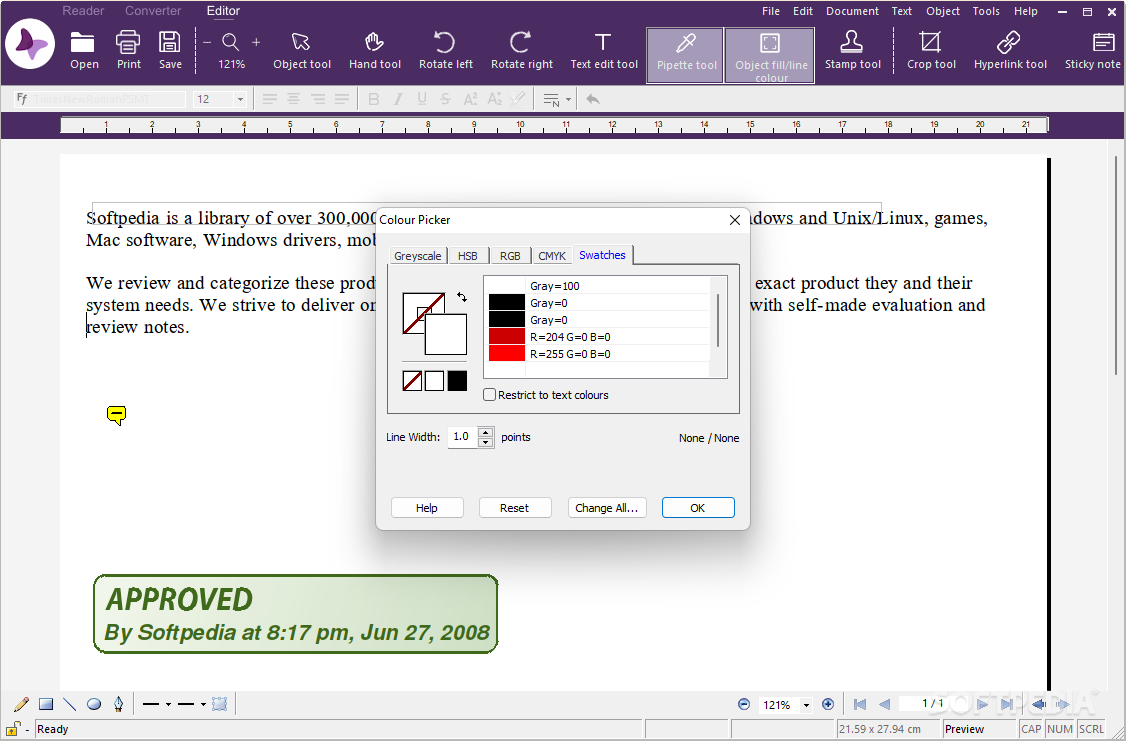The width and height of the screenshot is (1126, 741).
Task: Toggle subscript formatting
Action: [494, 99]
